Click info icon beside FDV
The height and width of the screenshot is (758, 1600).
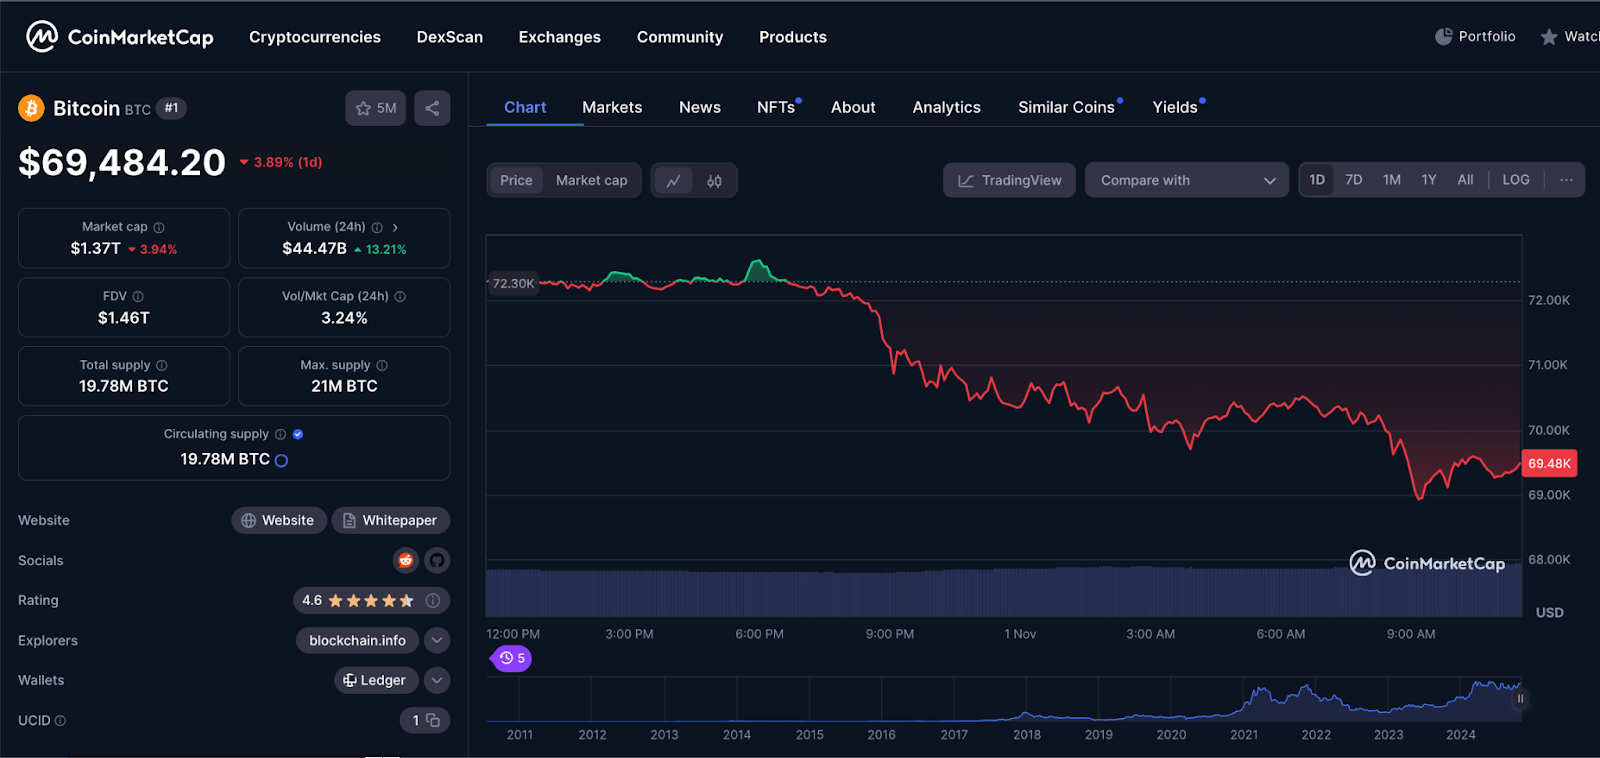tap(138, 296)
